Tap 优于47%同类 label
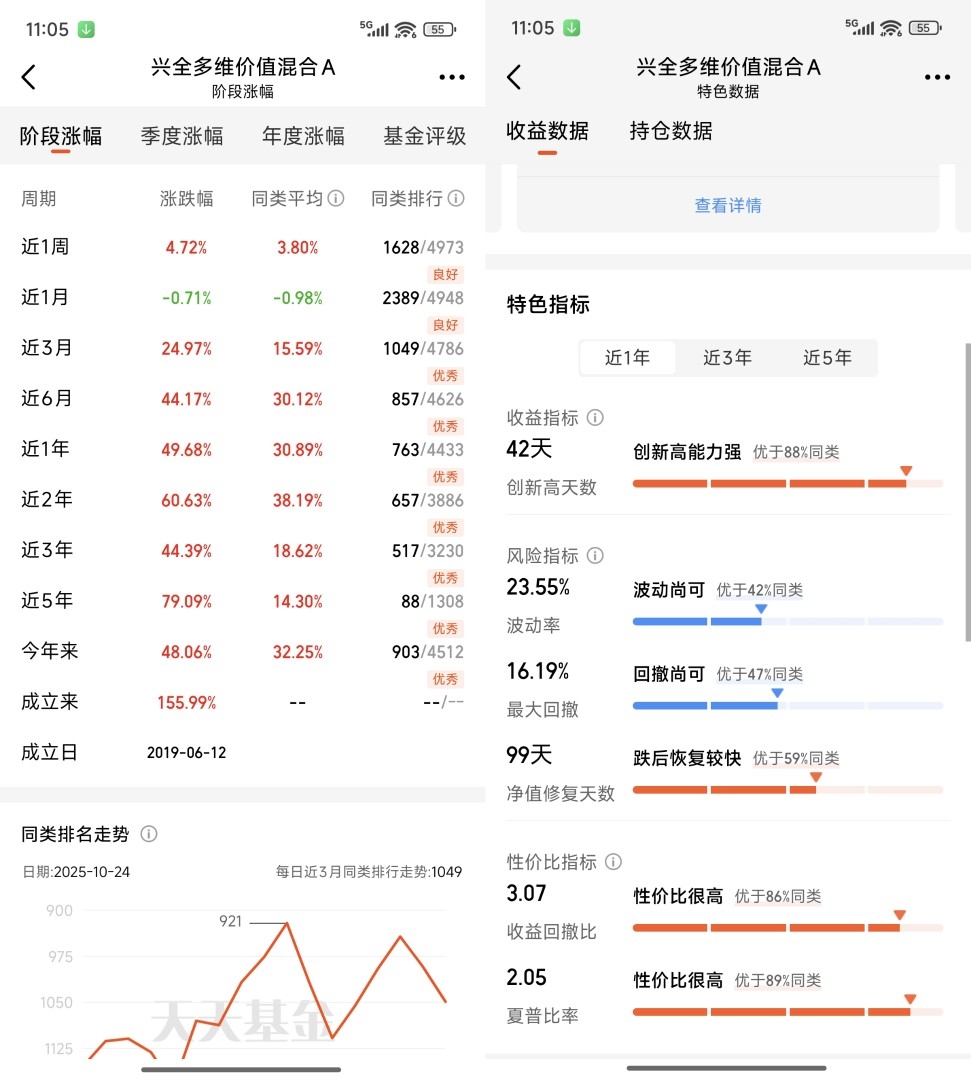Screen dimensions: 971x1080 point(760,674)
